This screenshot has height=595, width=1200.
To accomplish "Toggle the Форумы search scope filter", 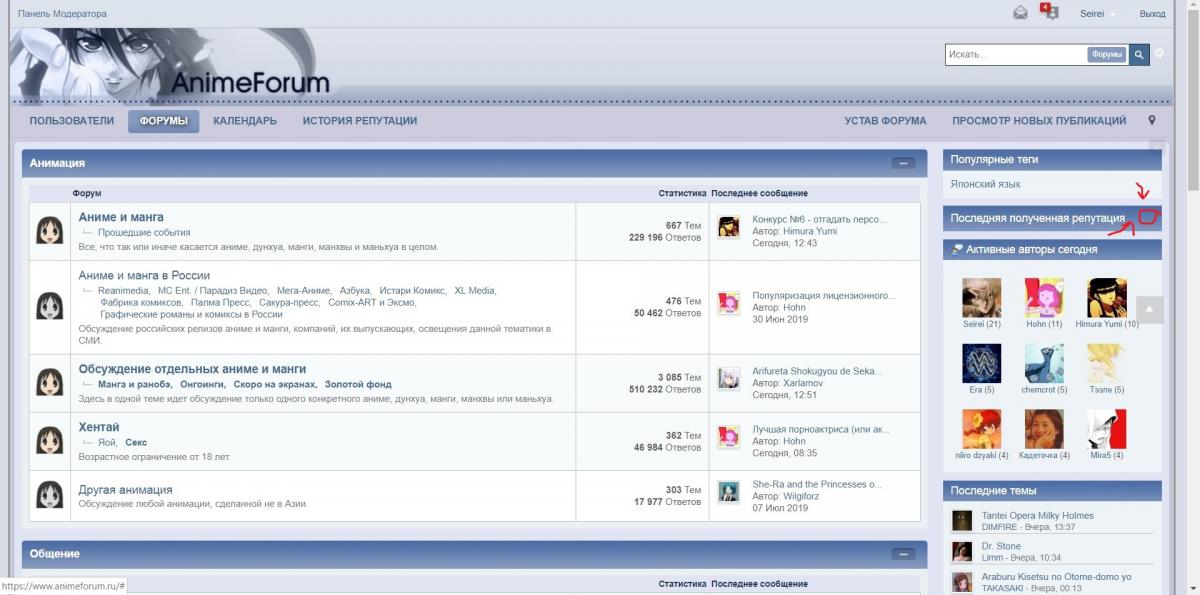I will click(x=1107, y=55).
